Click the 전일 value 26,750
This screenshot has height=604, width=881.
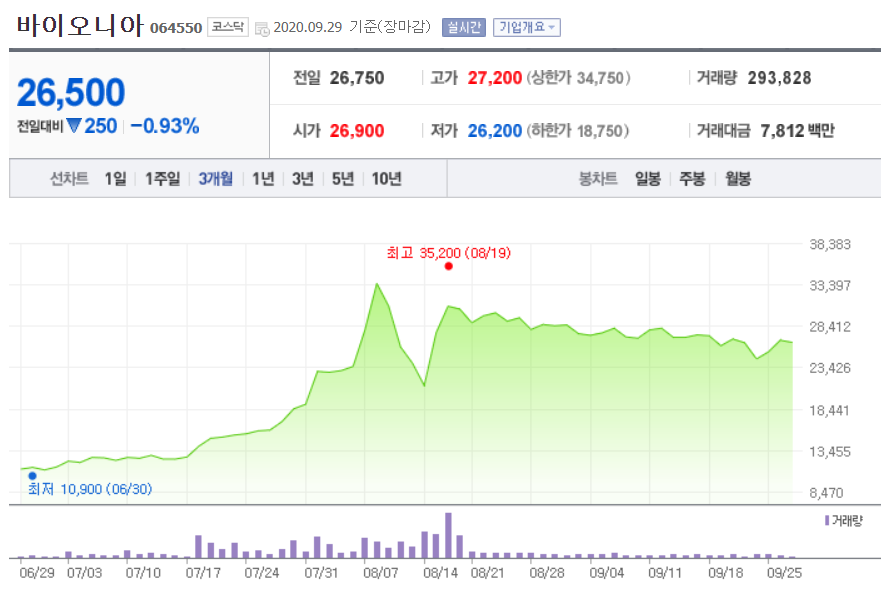click(357, 78)
